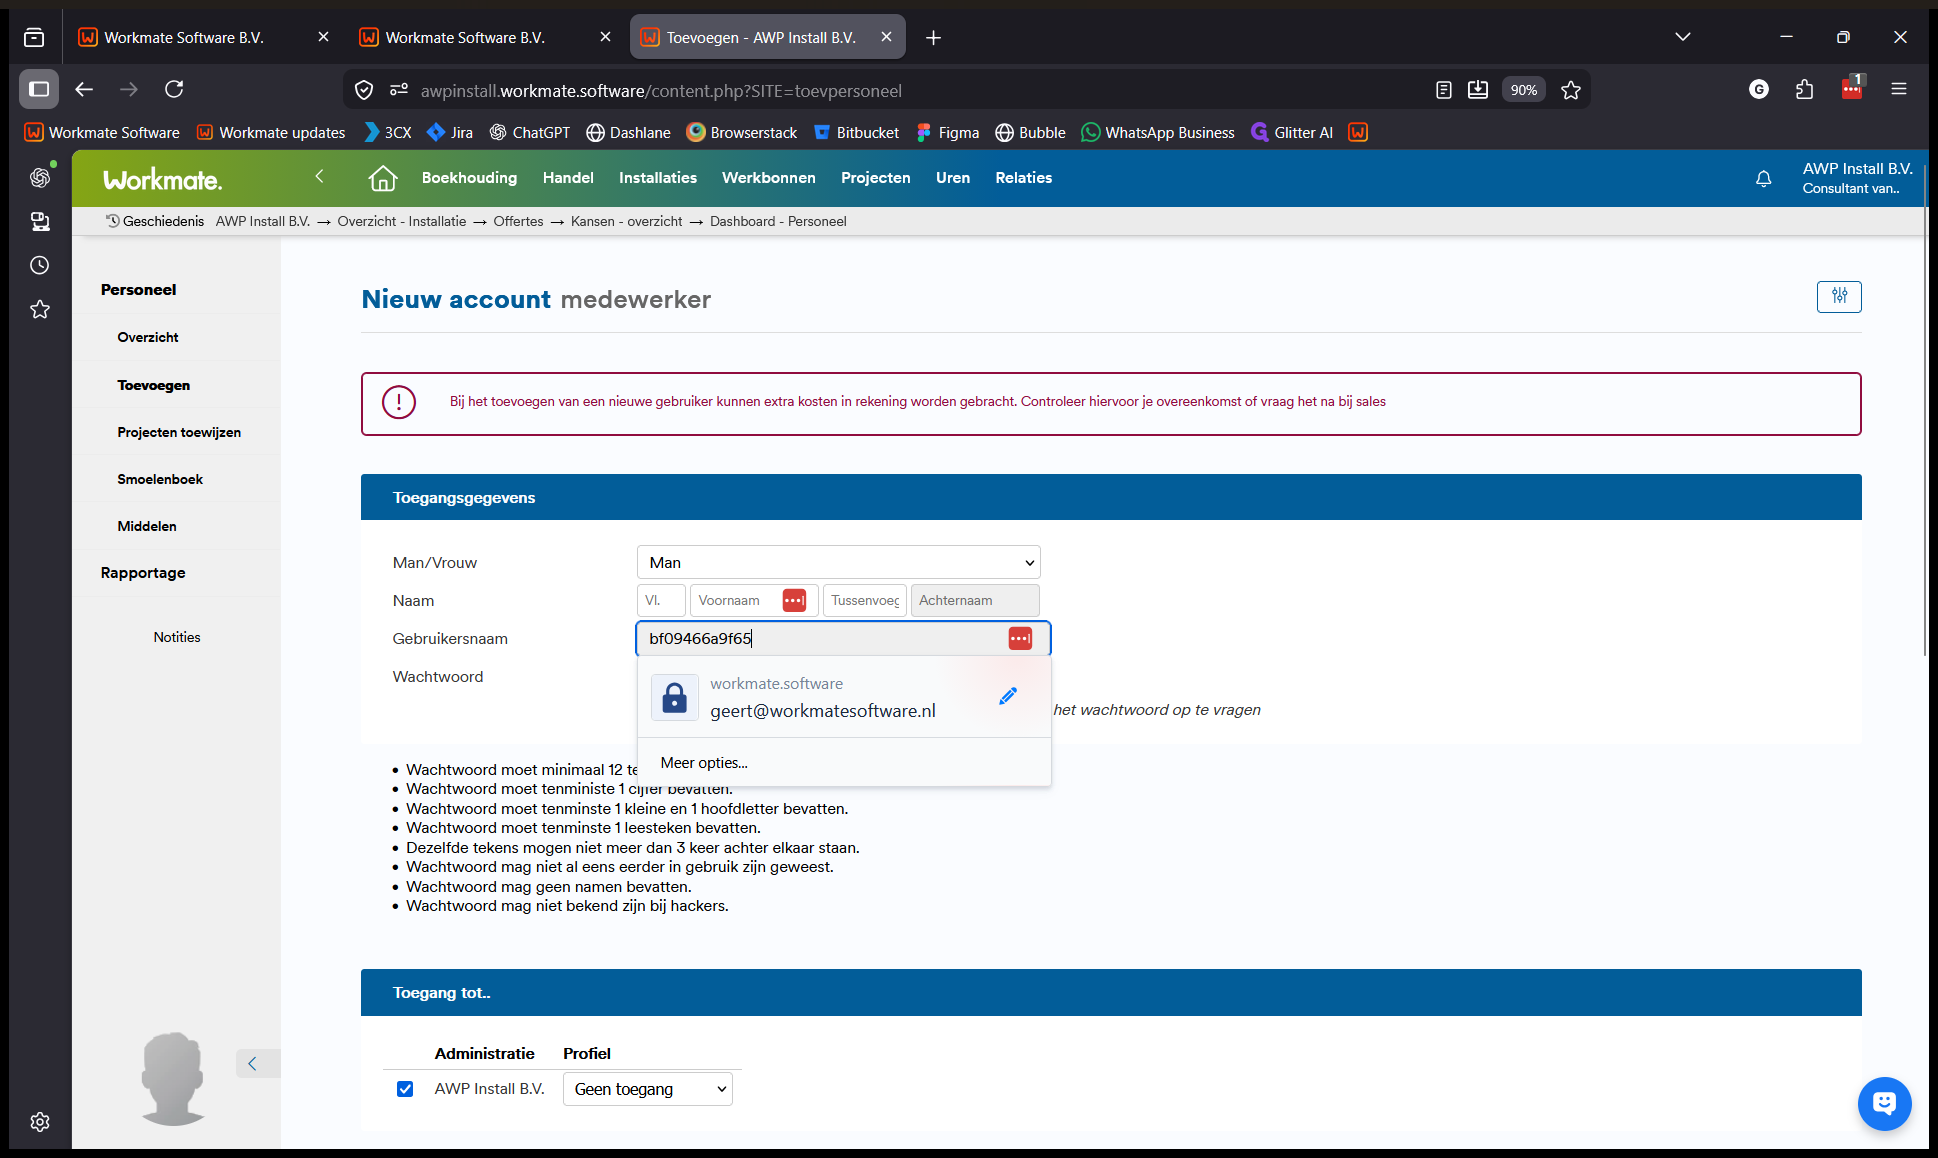This screenshot has height=1158, width=1938.
Task: Click the pencil edit icon in autofill popup
Action: pos(1008,696)
